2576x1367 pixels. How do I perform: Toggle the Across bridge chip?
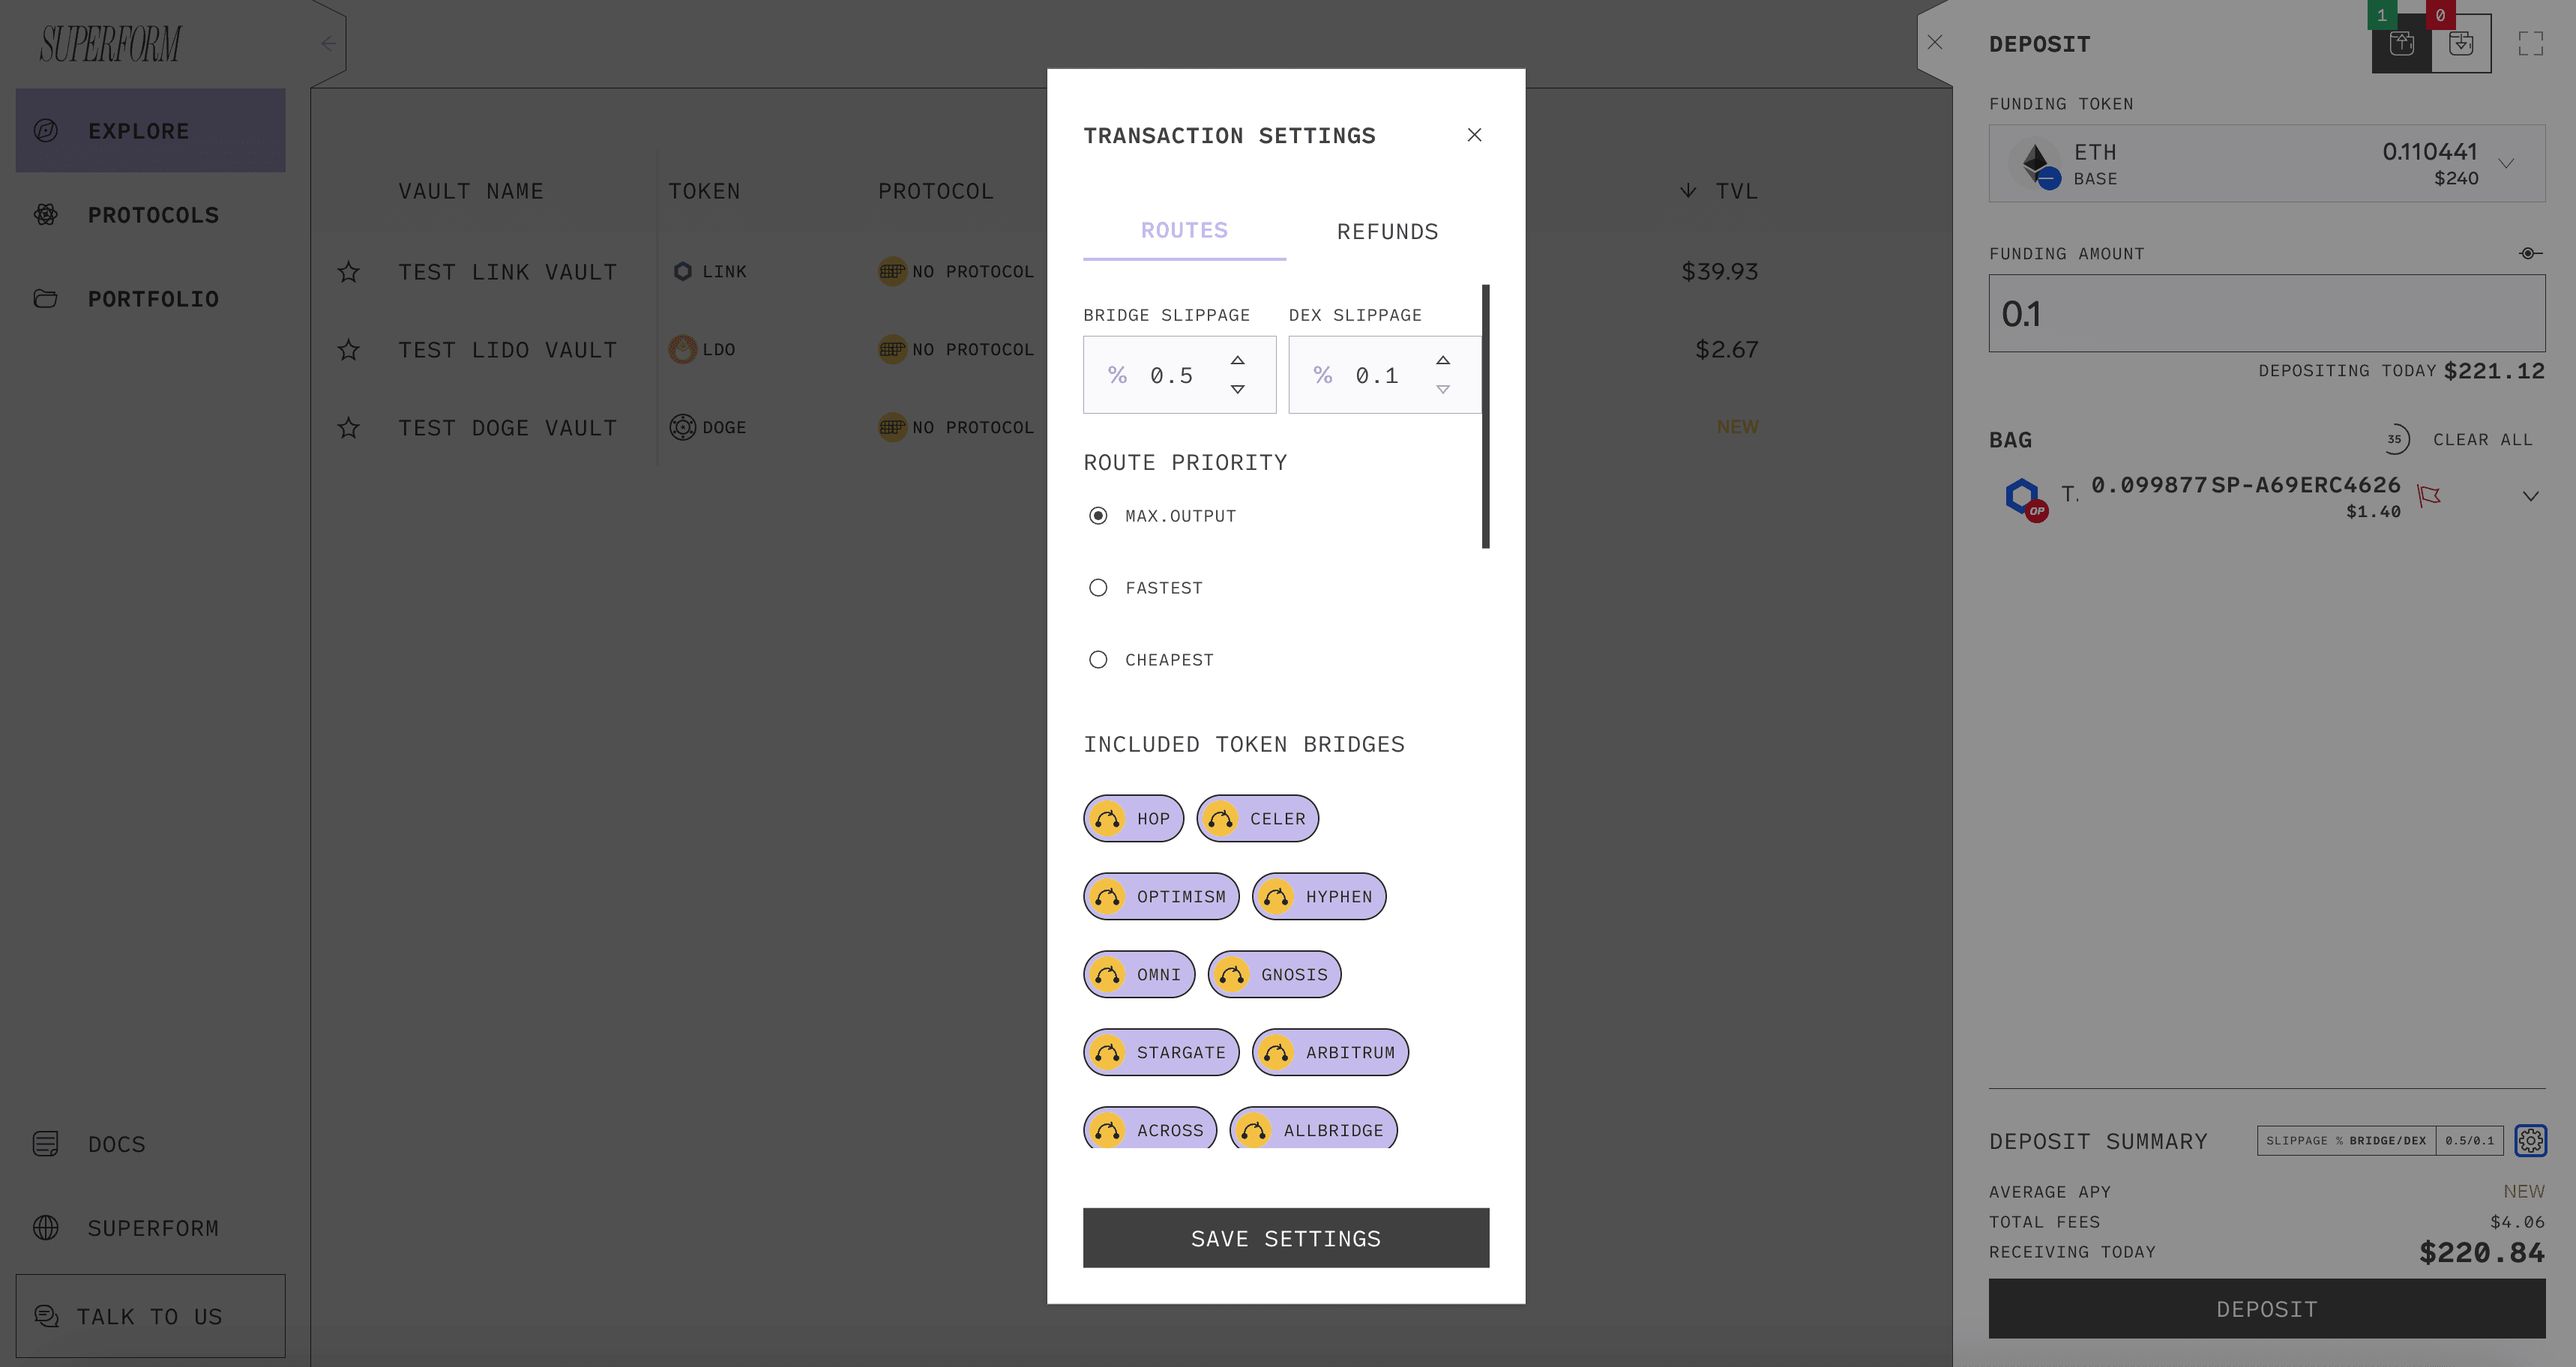click(x=1150, y=1129)
